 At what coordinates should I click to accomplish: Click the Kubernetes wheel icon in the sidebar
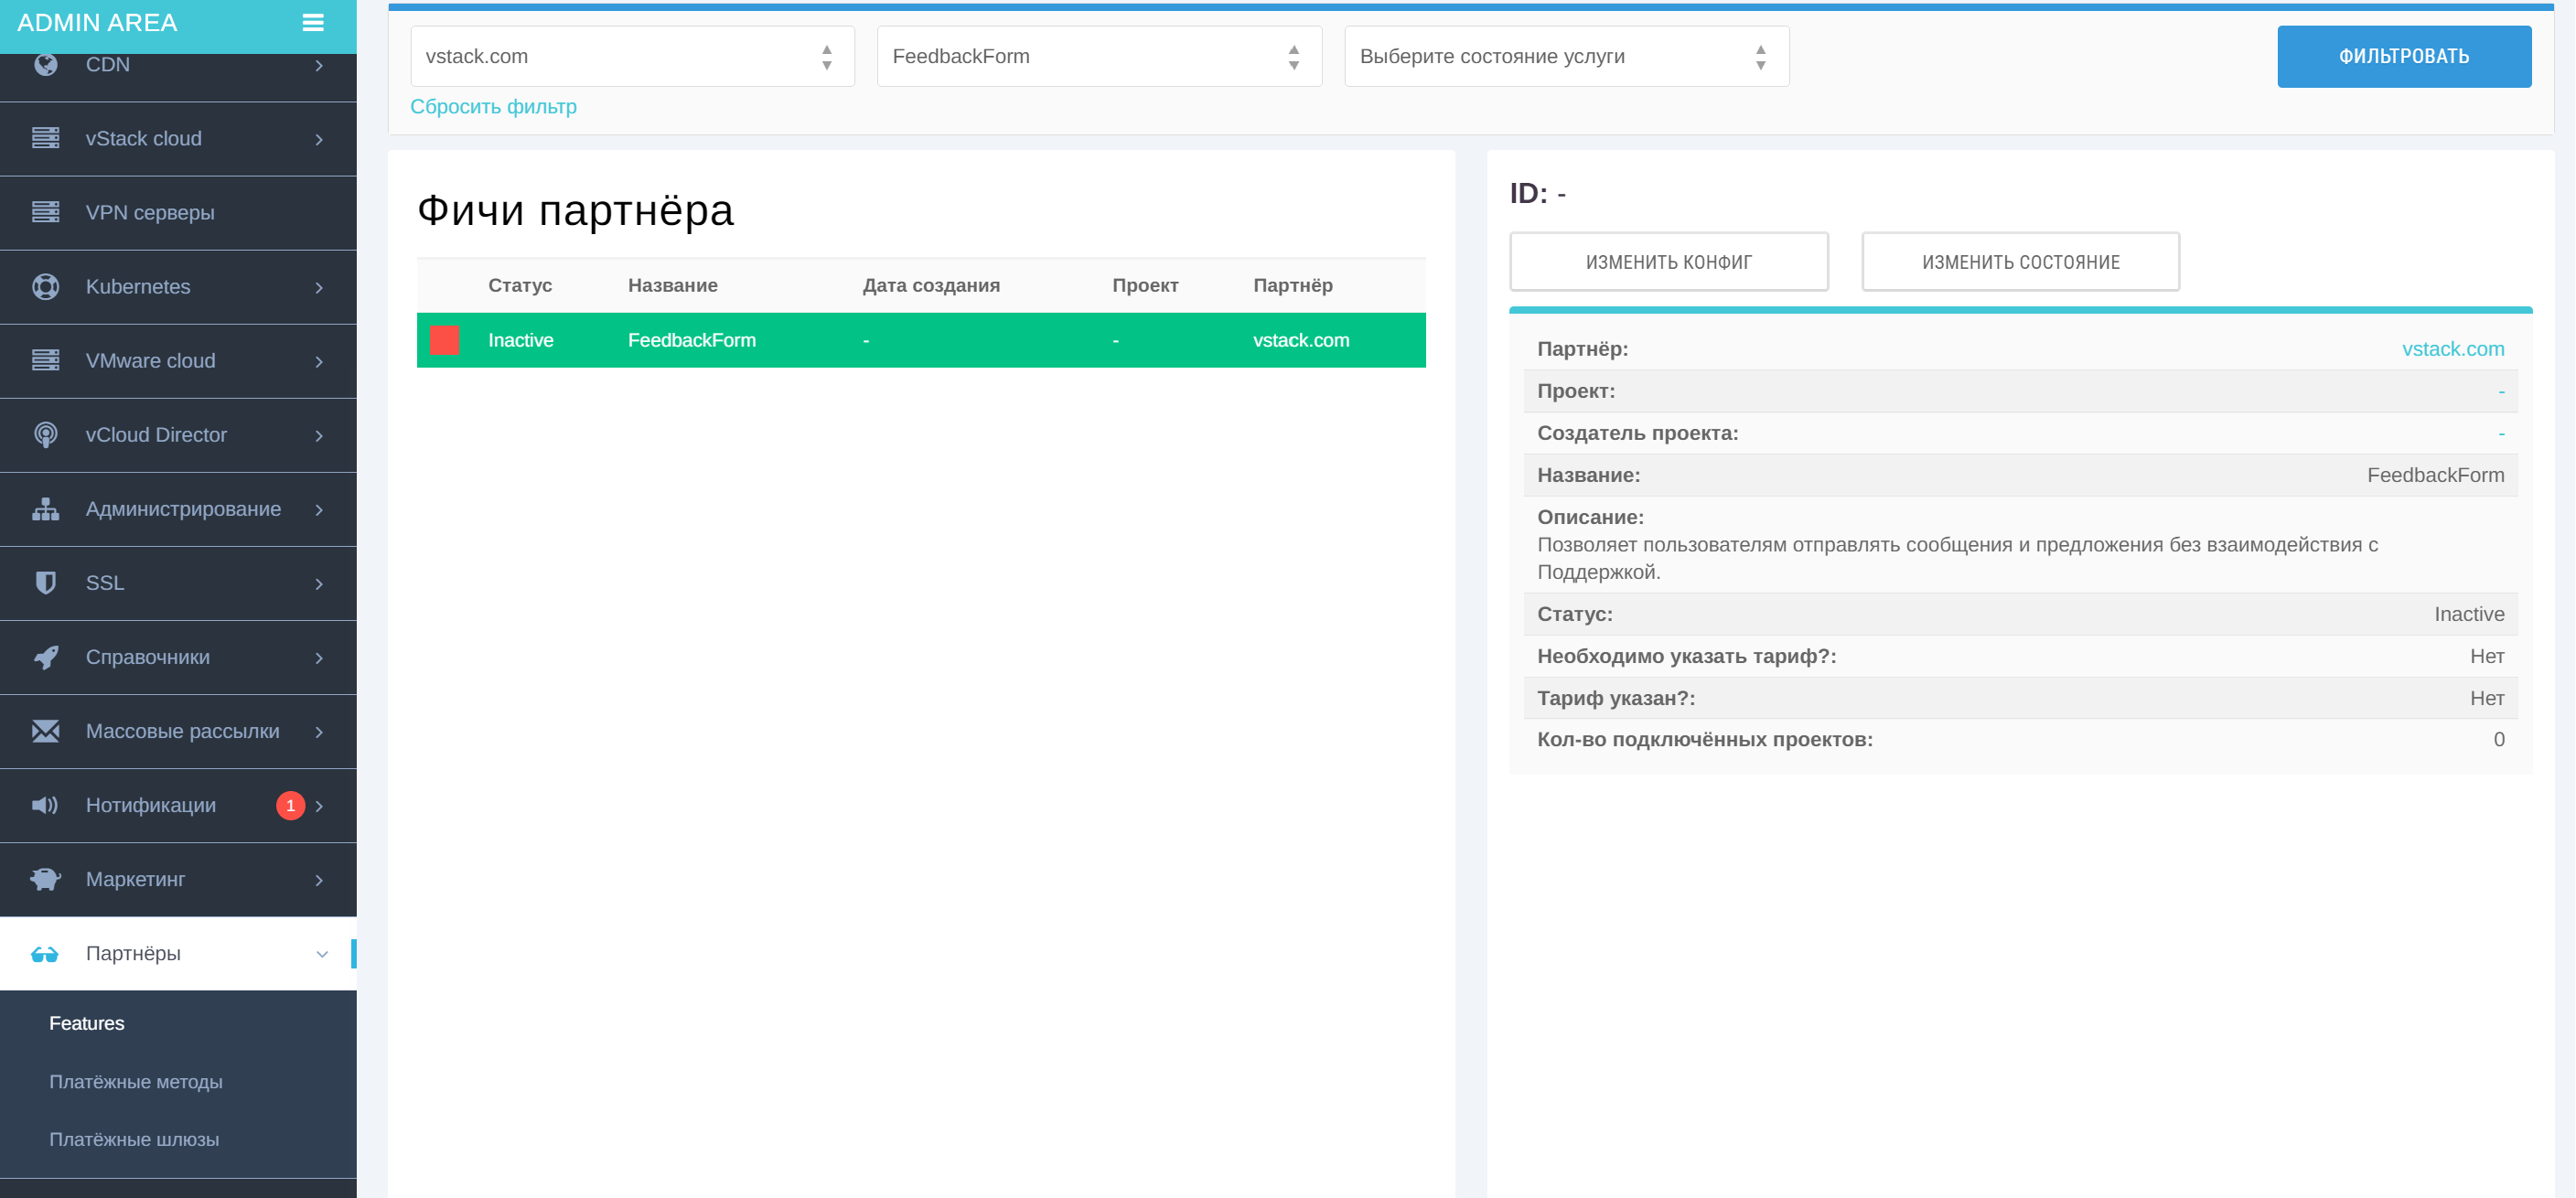[45, 287]
